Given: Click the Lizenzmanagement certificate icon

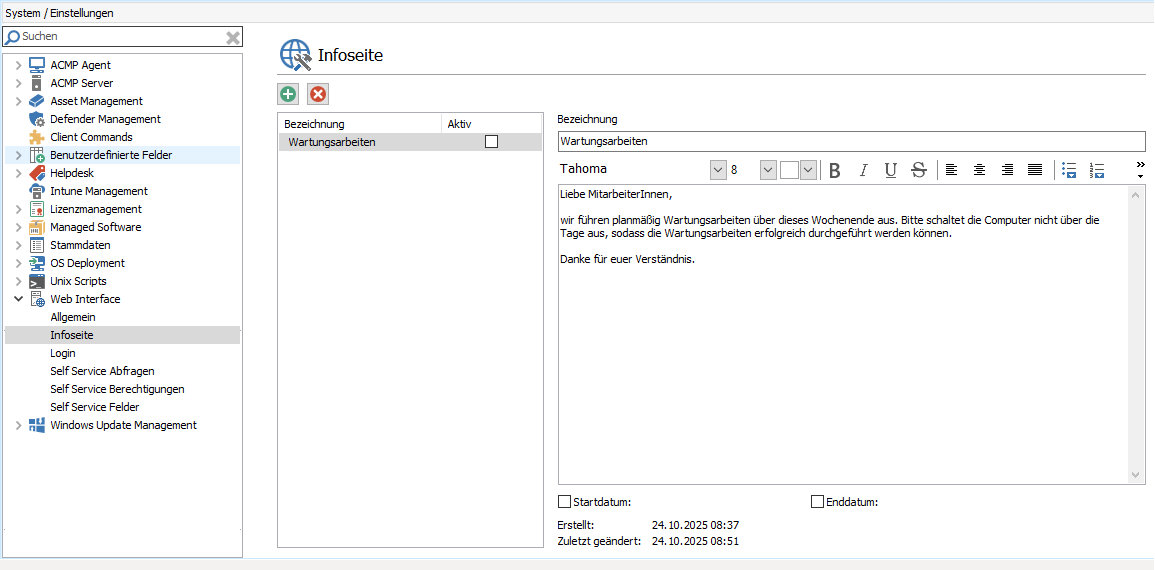Looking at the screenshot, I should tap(37, 209).
